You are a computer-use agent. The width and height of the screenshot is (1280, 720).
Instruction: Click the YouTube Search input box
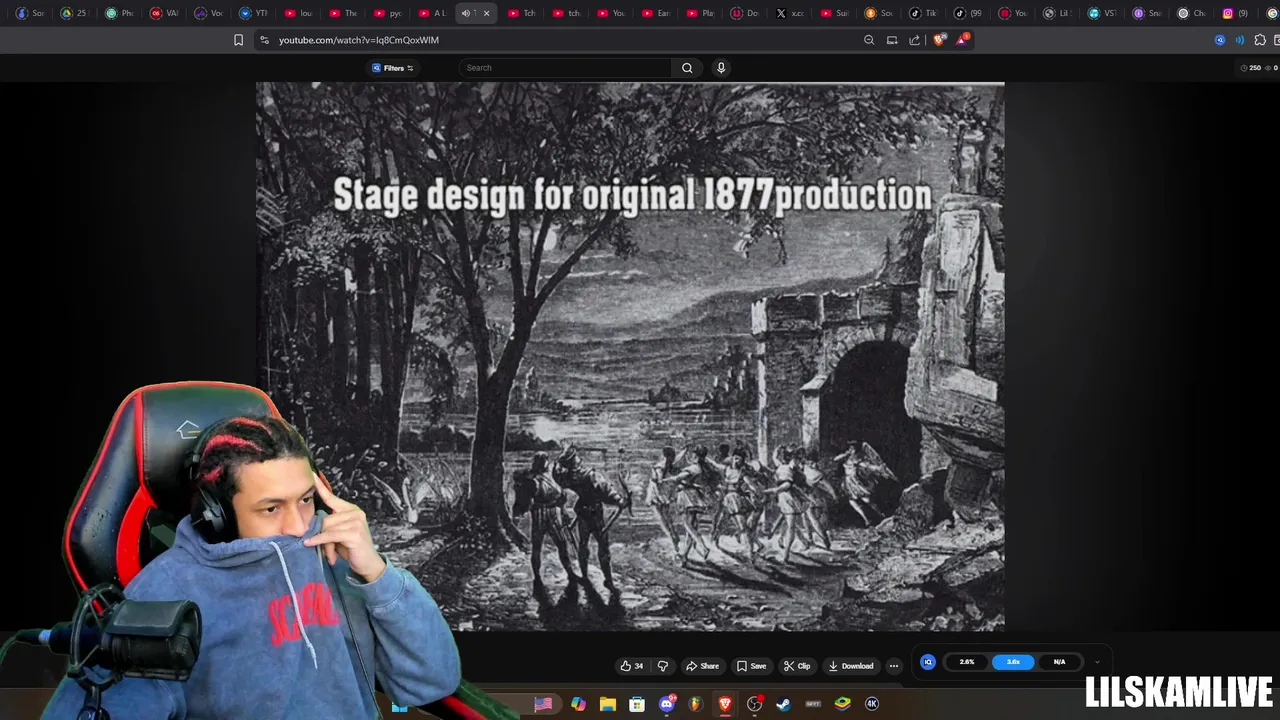coord(566,68)
